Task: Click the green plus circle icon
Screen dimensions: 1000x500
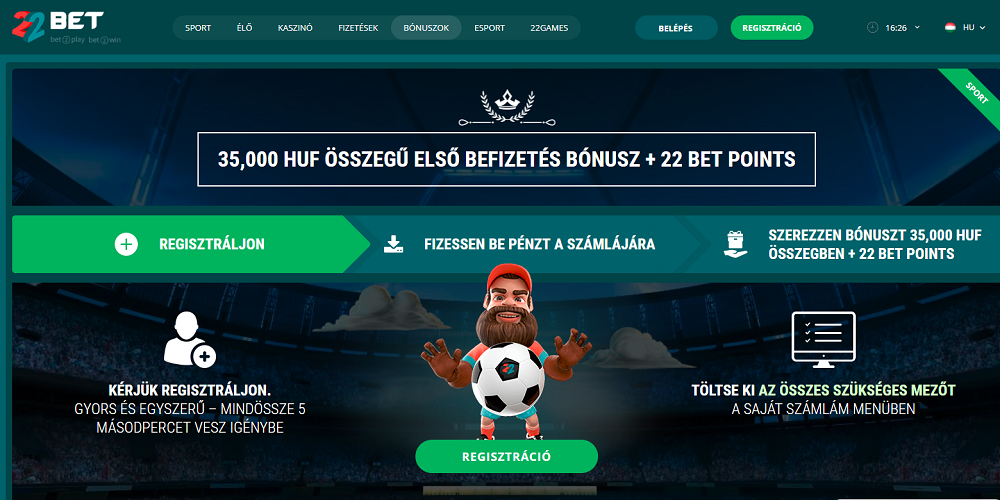Action: (126, 244)
